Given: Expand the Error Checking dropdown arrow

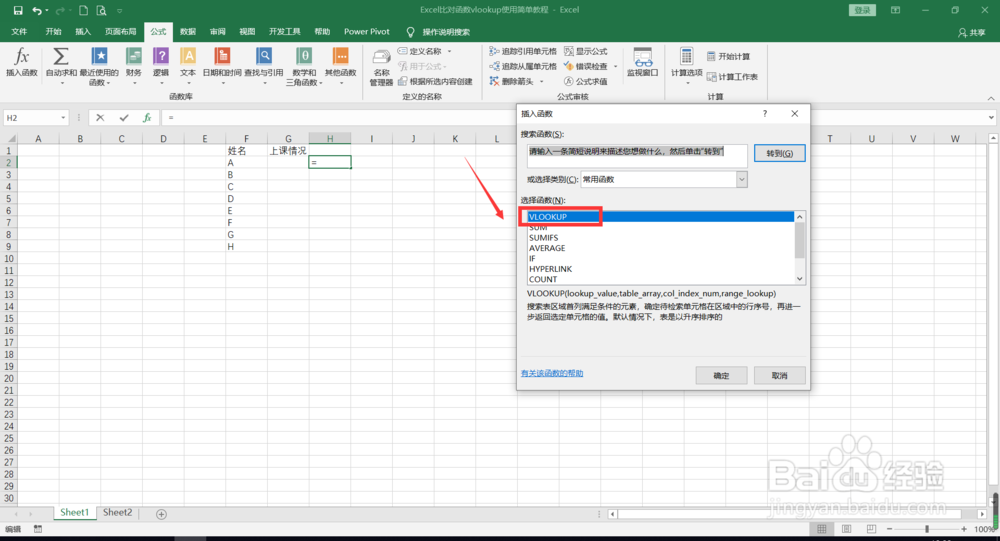Looking at the screenshot, I should 615,66.
